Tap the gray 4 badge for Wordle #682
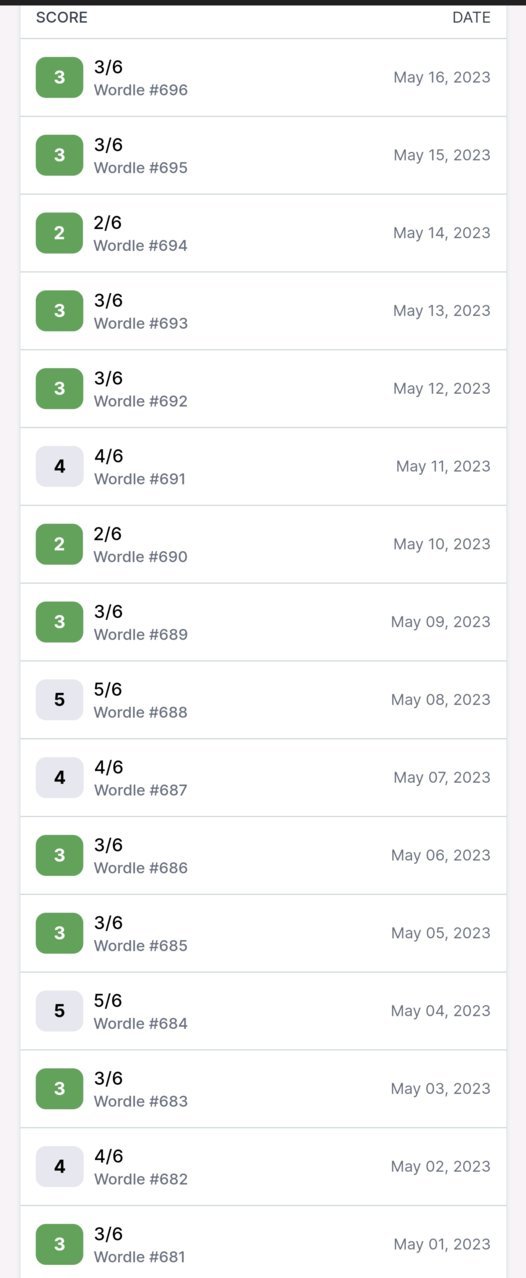526x1278 pixels. (59, 1166)
